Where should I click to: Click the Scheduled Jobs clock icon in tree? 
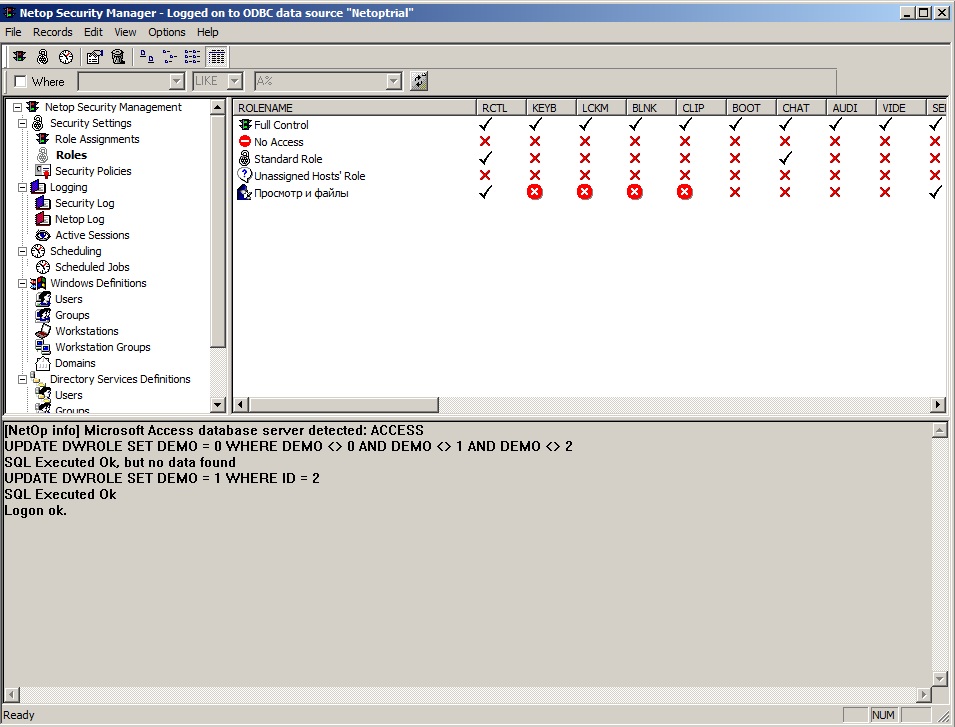[43, 267]
